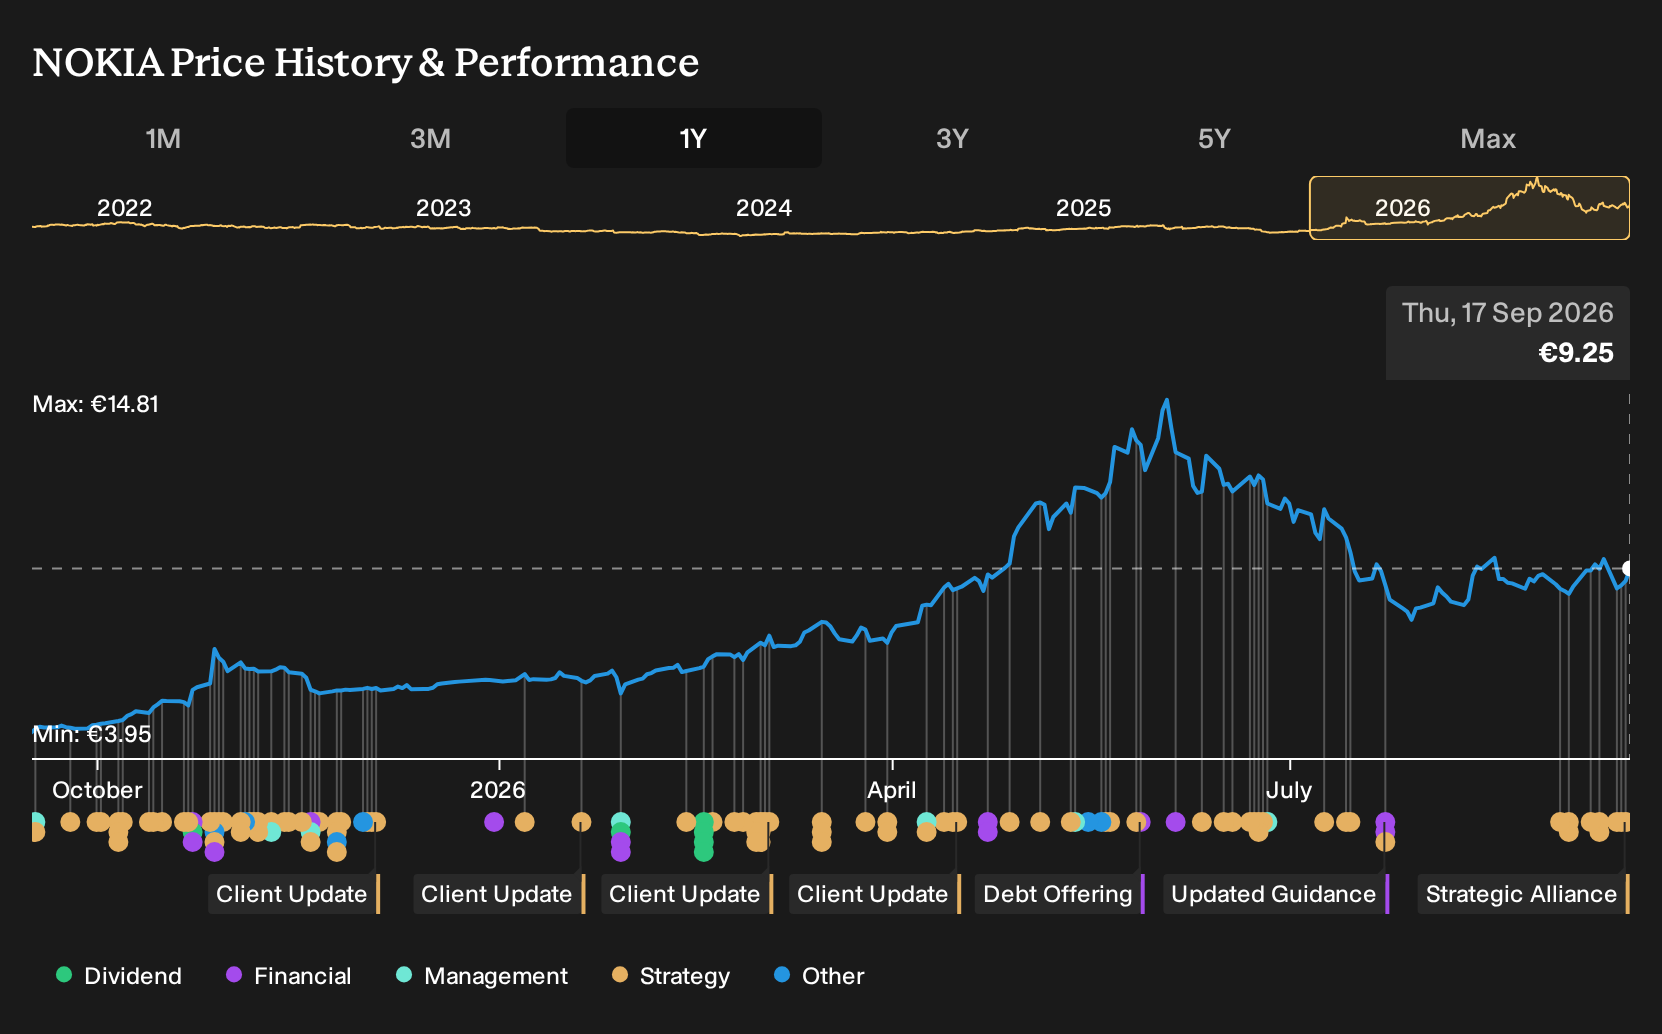This screenshot has height=1034, width=1662.
Task: Click the 2024 label in overview chart
Action: [763, 208]
